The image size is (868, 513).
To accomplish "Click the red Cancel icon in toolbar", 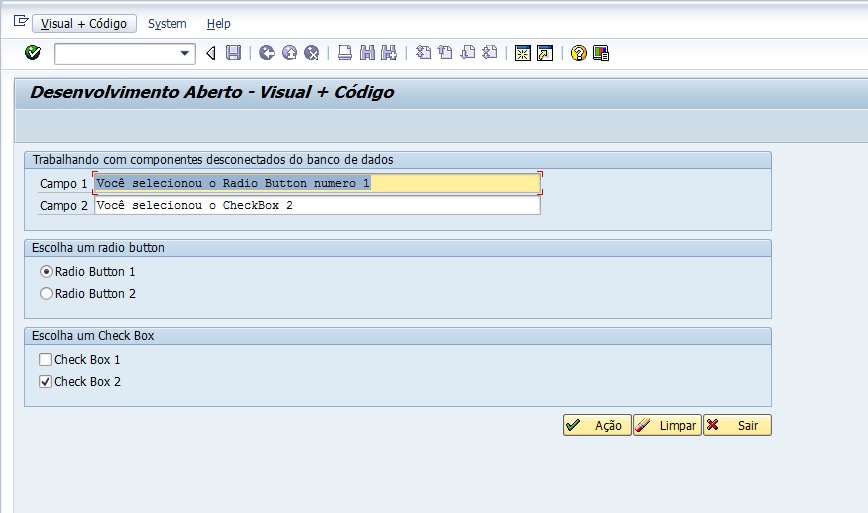I will coord(311,53).
